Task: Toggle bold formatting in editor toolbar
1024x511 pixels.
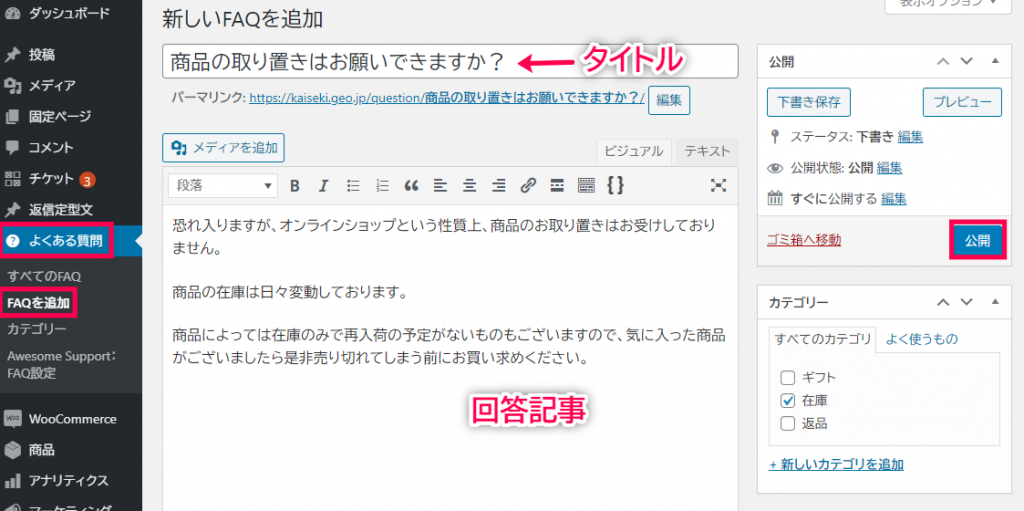Action: (295, 186)
